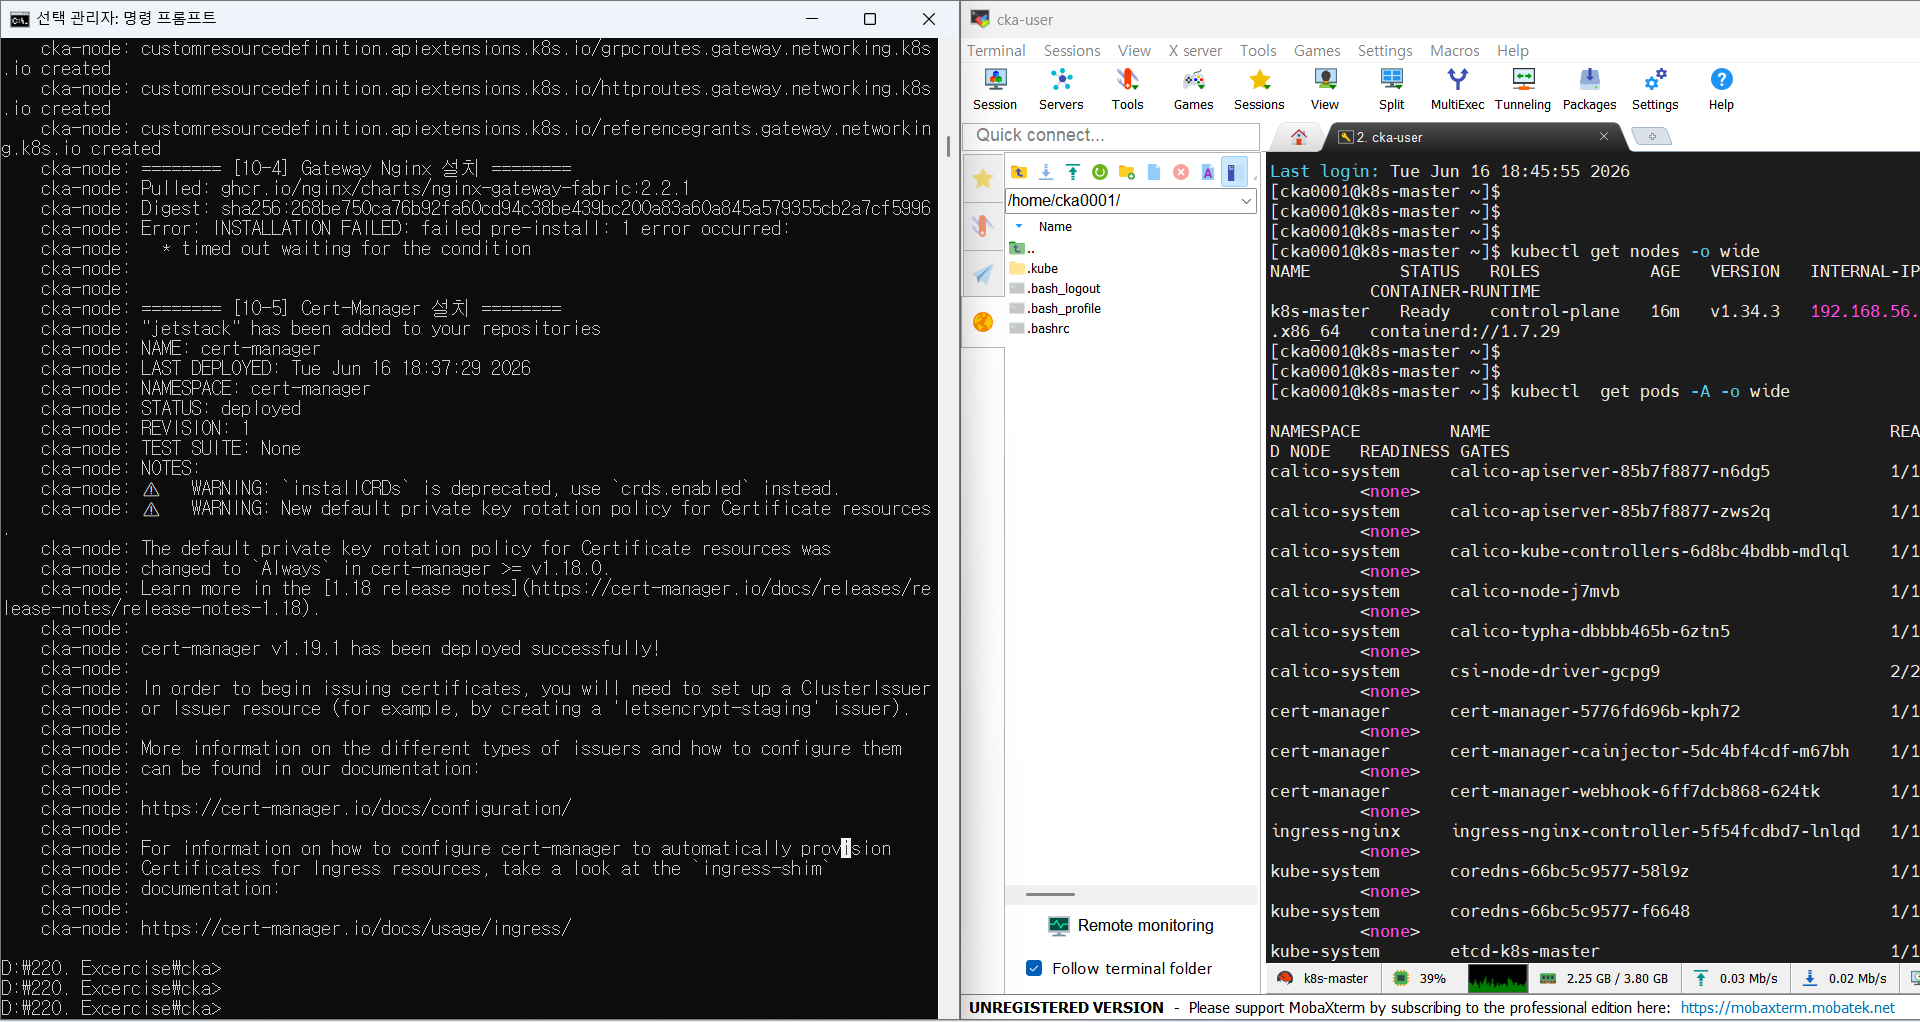The height and width of the screenshot is (1022, 1920).
Task: Click the Help question mark toolbar icon
Action: (x=1721, y=89)
